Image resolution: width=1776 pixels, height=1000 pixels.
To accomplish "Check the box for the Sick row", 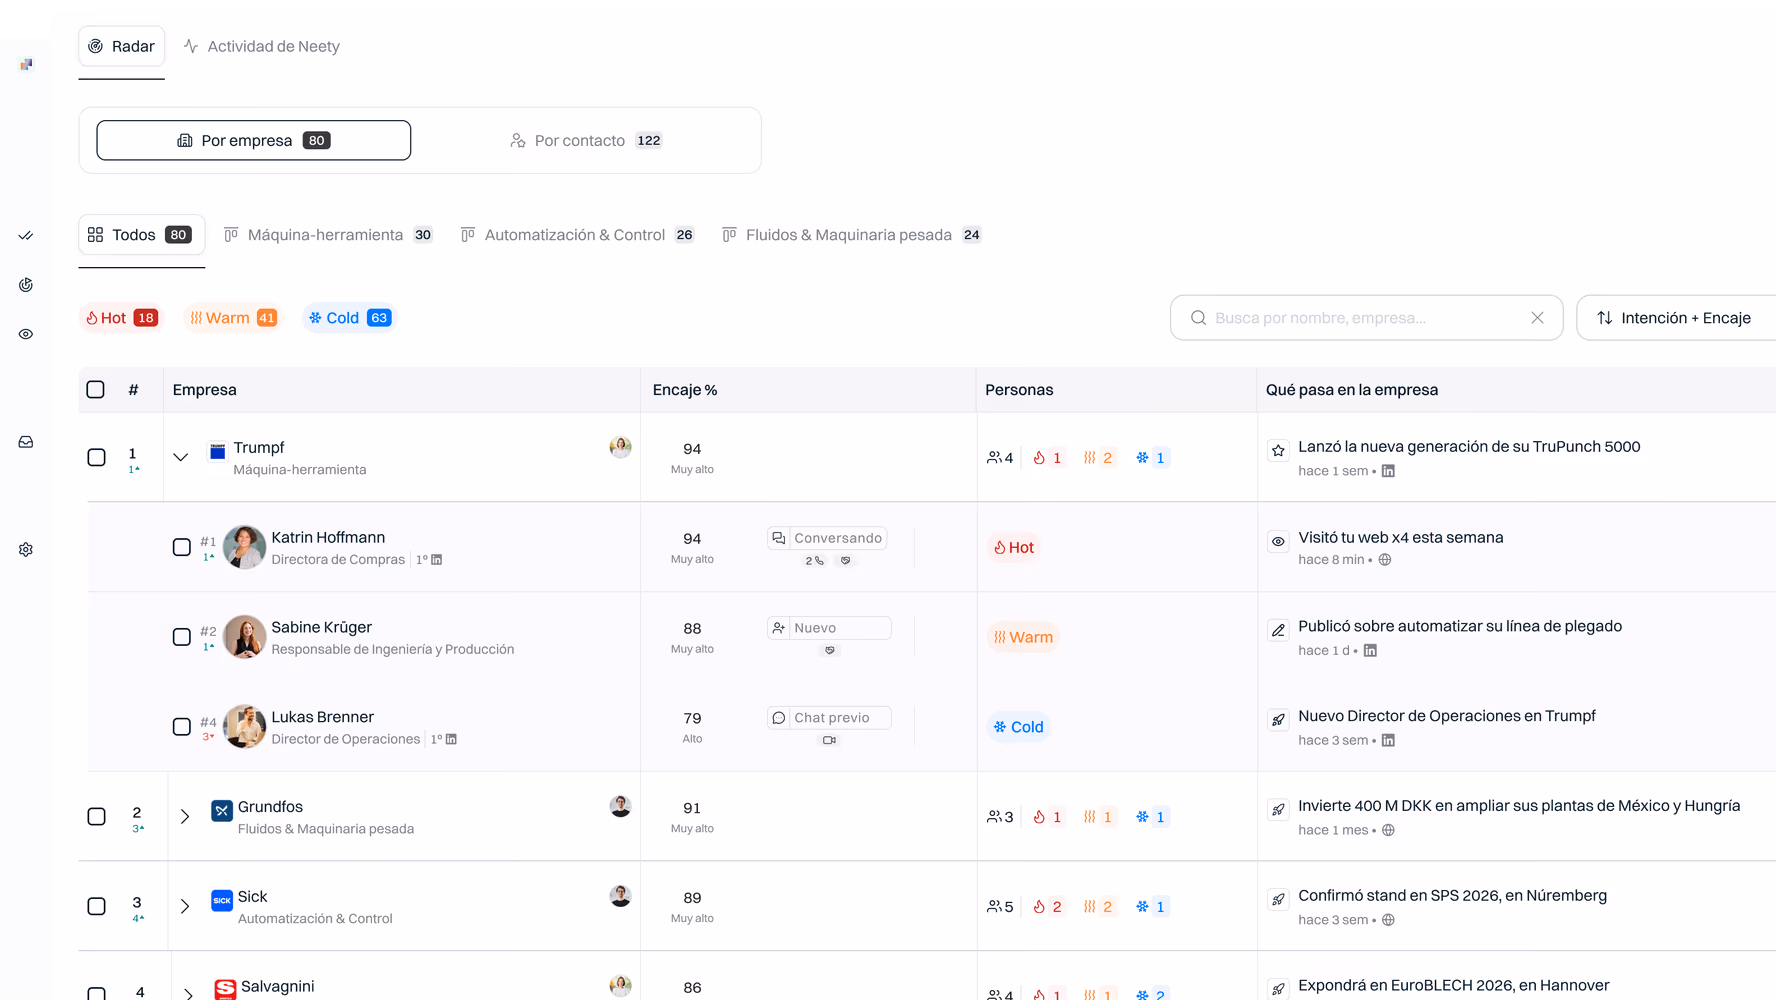I will 97,906.
